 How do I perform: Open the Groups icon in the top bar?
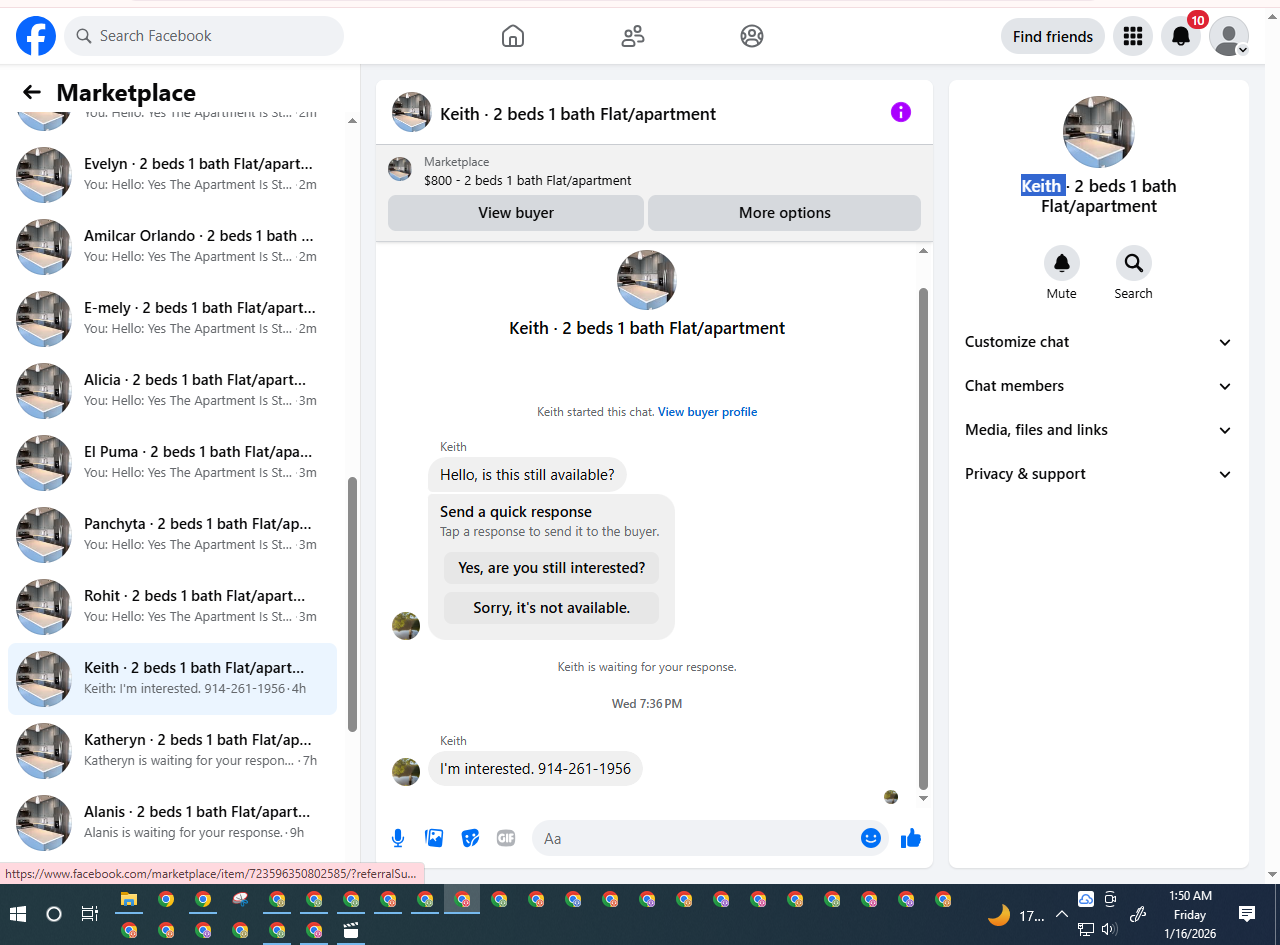pos(752,36)
